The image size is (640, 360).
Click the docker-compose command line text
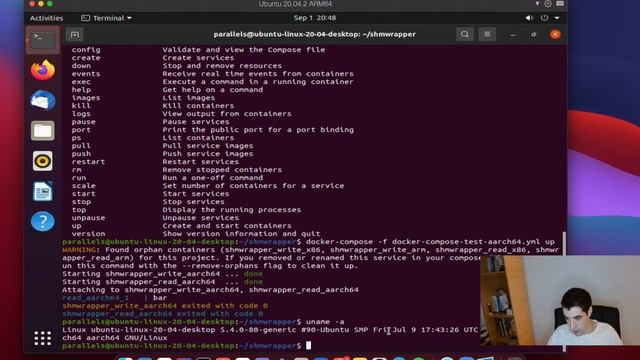pyautogui.click(x=430, y=242)
